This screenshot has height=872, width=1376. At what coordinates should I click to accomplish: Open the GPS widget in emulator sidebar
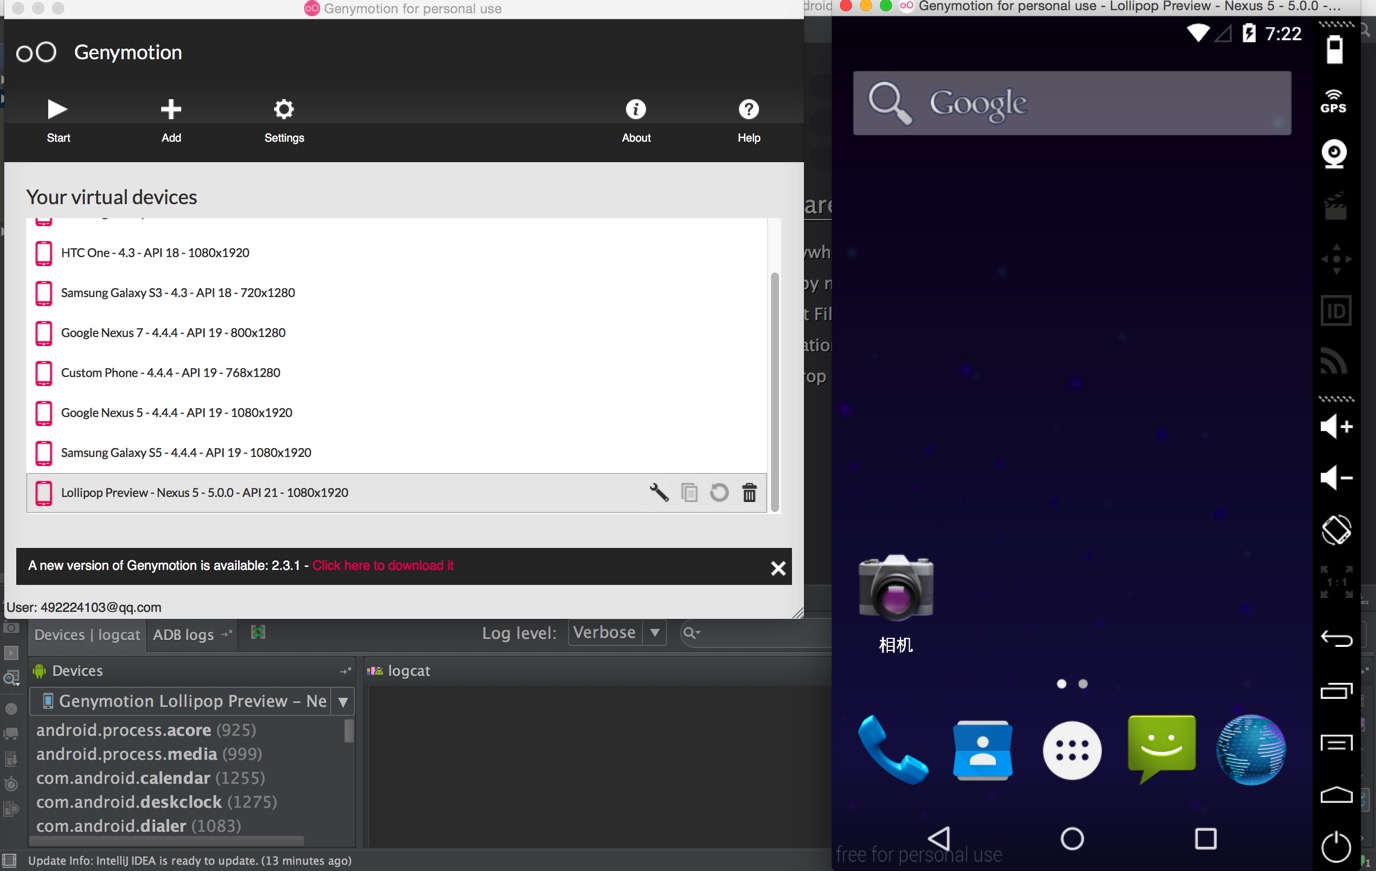click(1334, 101)
